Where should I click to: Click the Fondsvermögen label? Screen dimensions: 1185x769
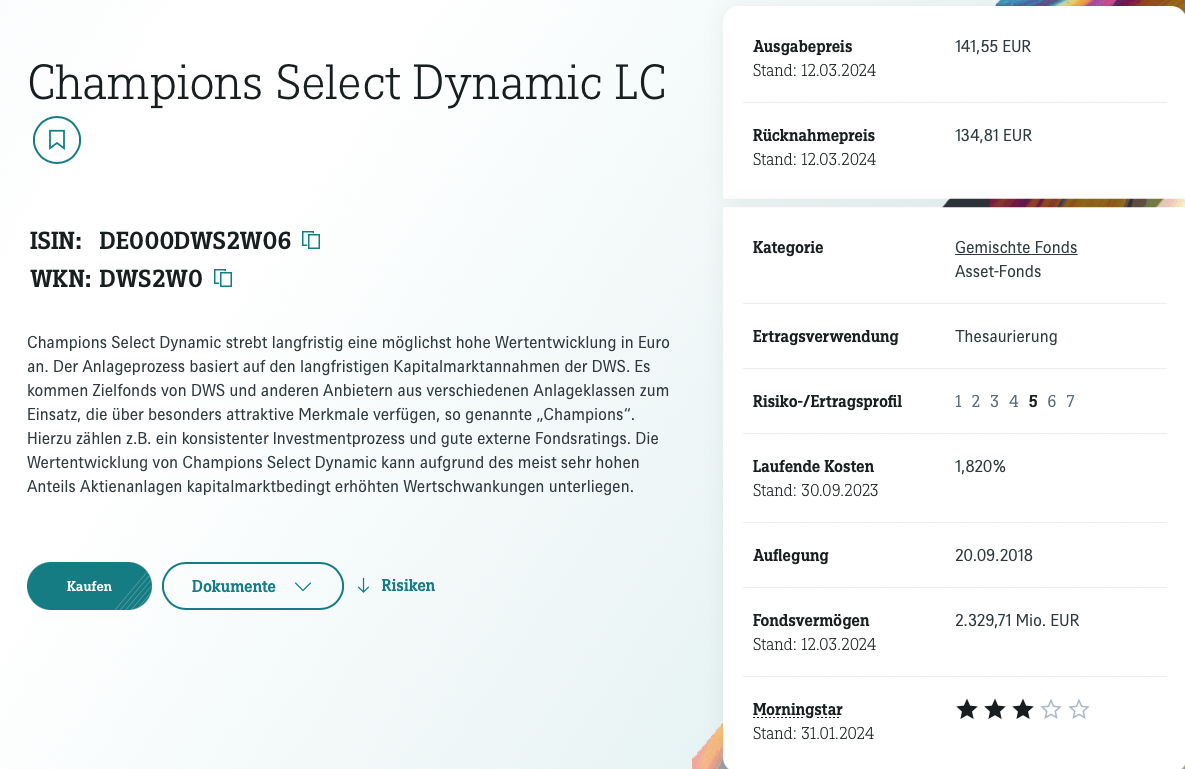811,620
